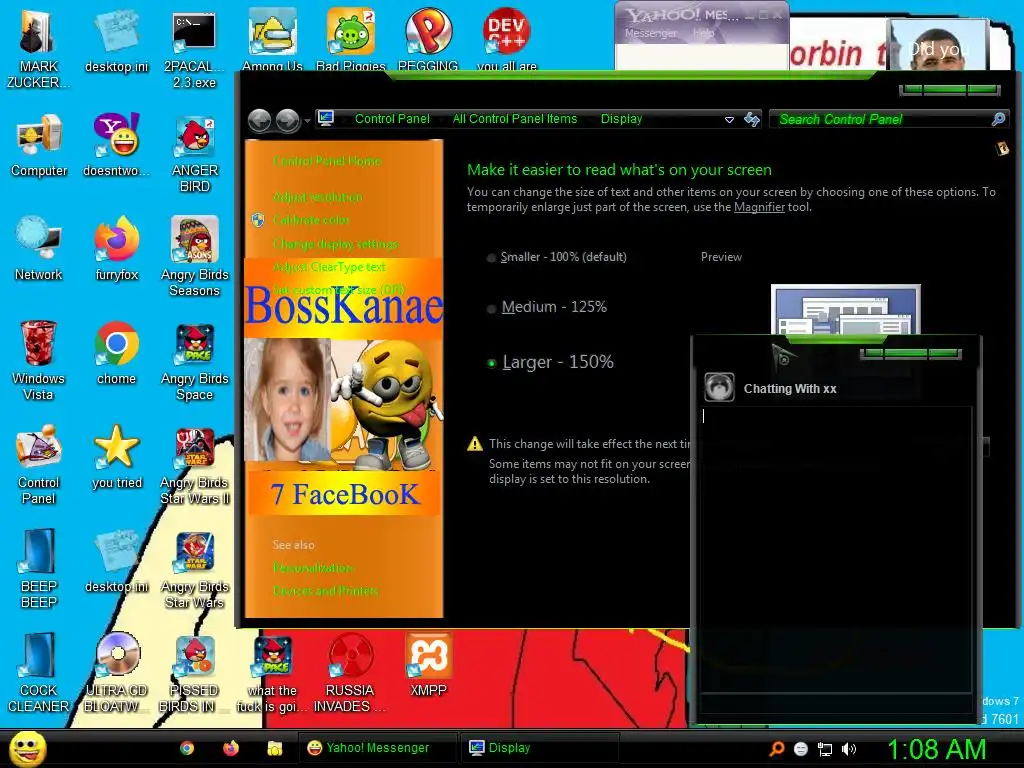Screen dimensions: 1024x768
Task: Click the All Control Panel Items breadcrumb
Action: click(x=515, y=119)
